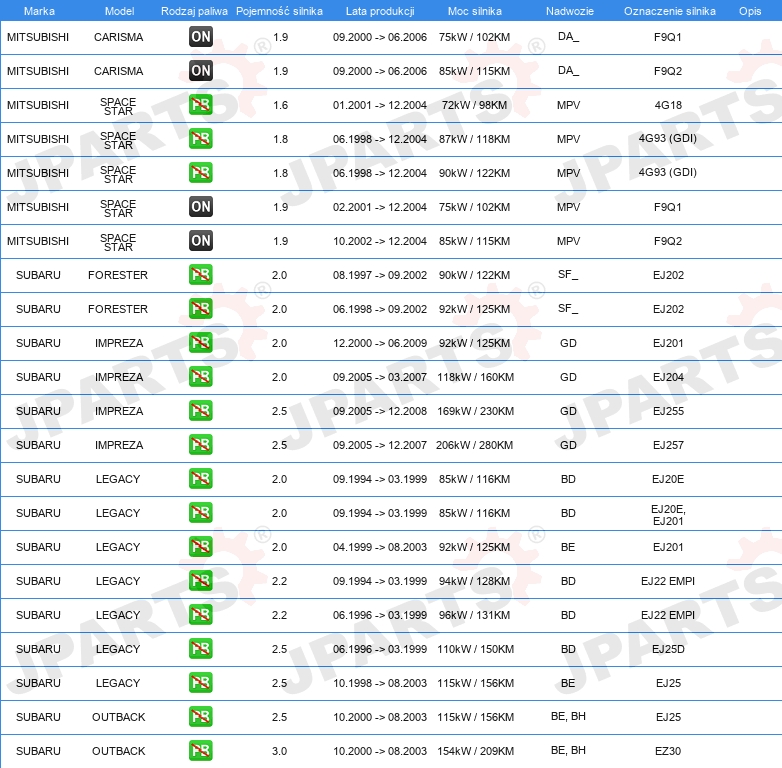Select engine code EJ25D
This screenshot has width=782, height=768.
(x=668, y=649)
